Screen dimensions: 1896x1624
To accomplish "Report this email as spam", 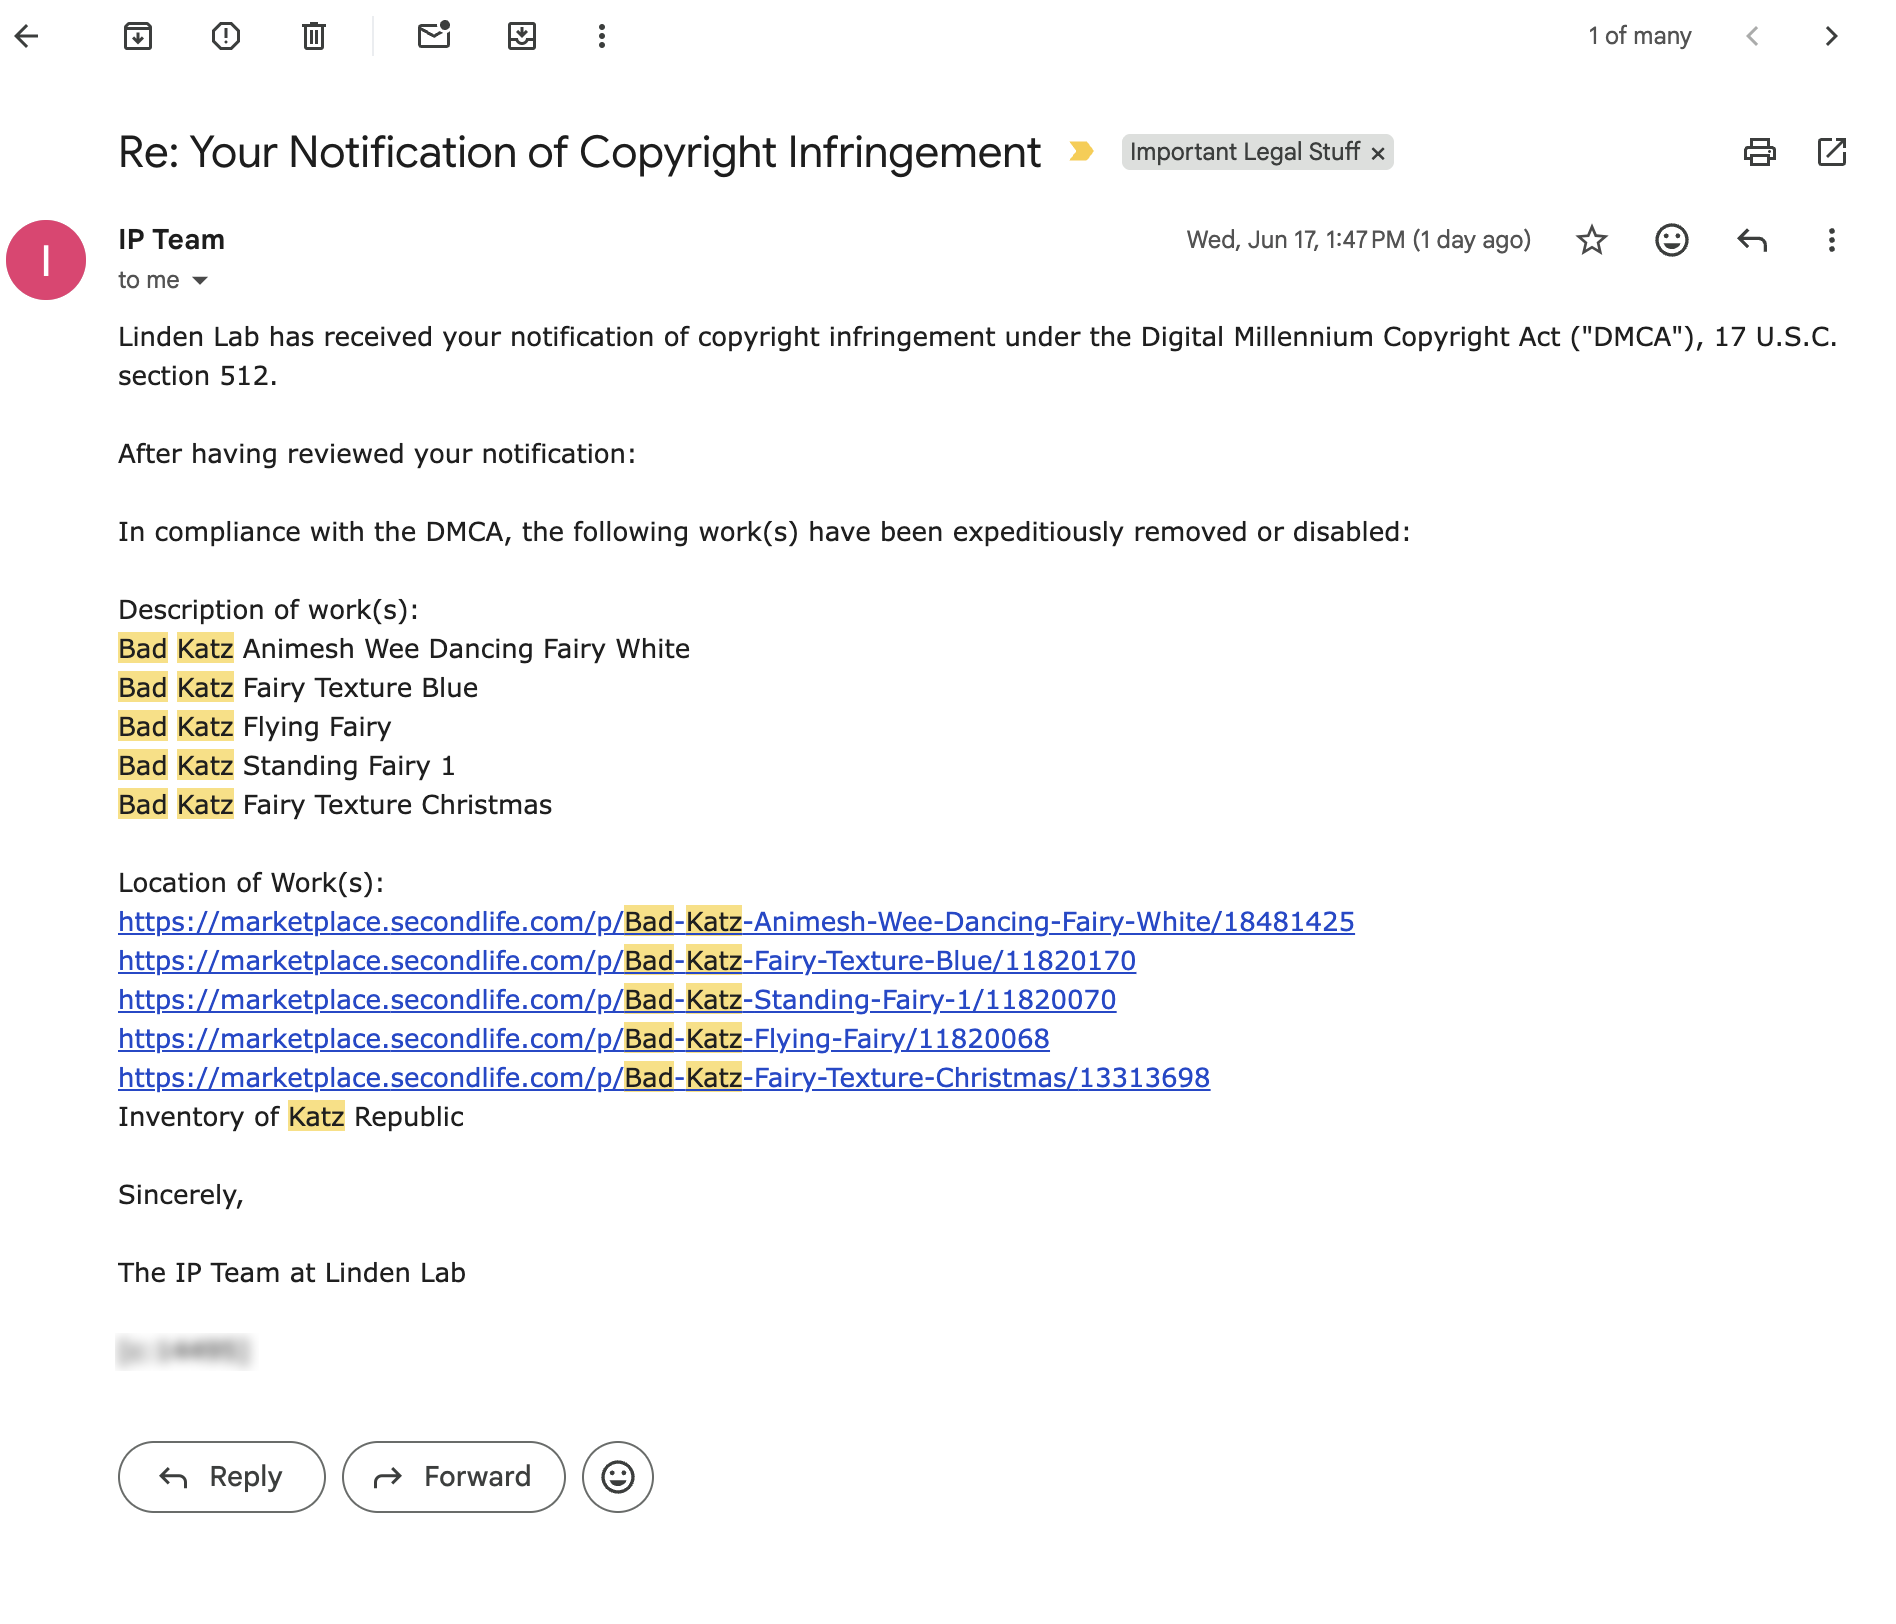I will click(226, 37).
